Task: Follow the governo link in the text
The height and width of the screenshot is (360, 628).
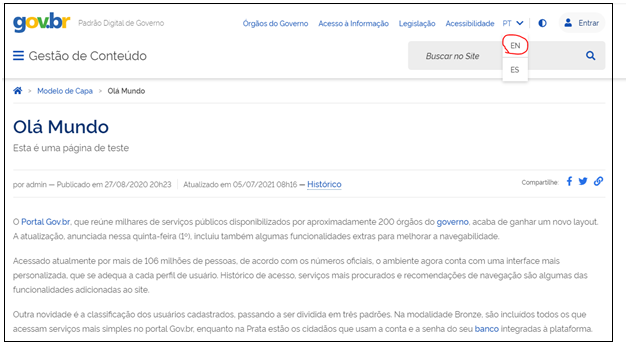Action: [x=452, y=222]
